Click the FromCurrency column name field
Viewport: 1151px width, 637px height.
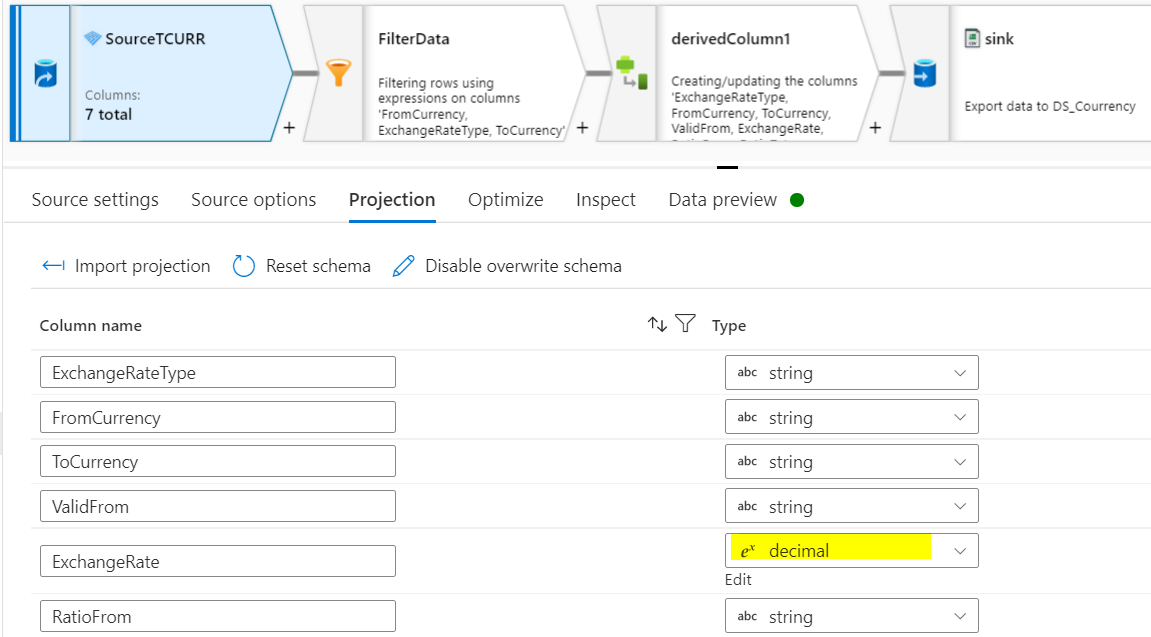(217, 417)
